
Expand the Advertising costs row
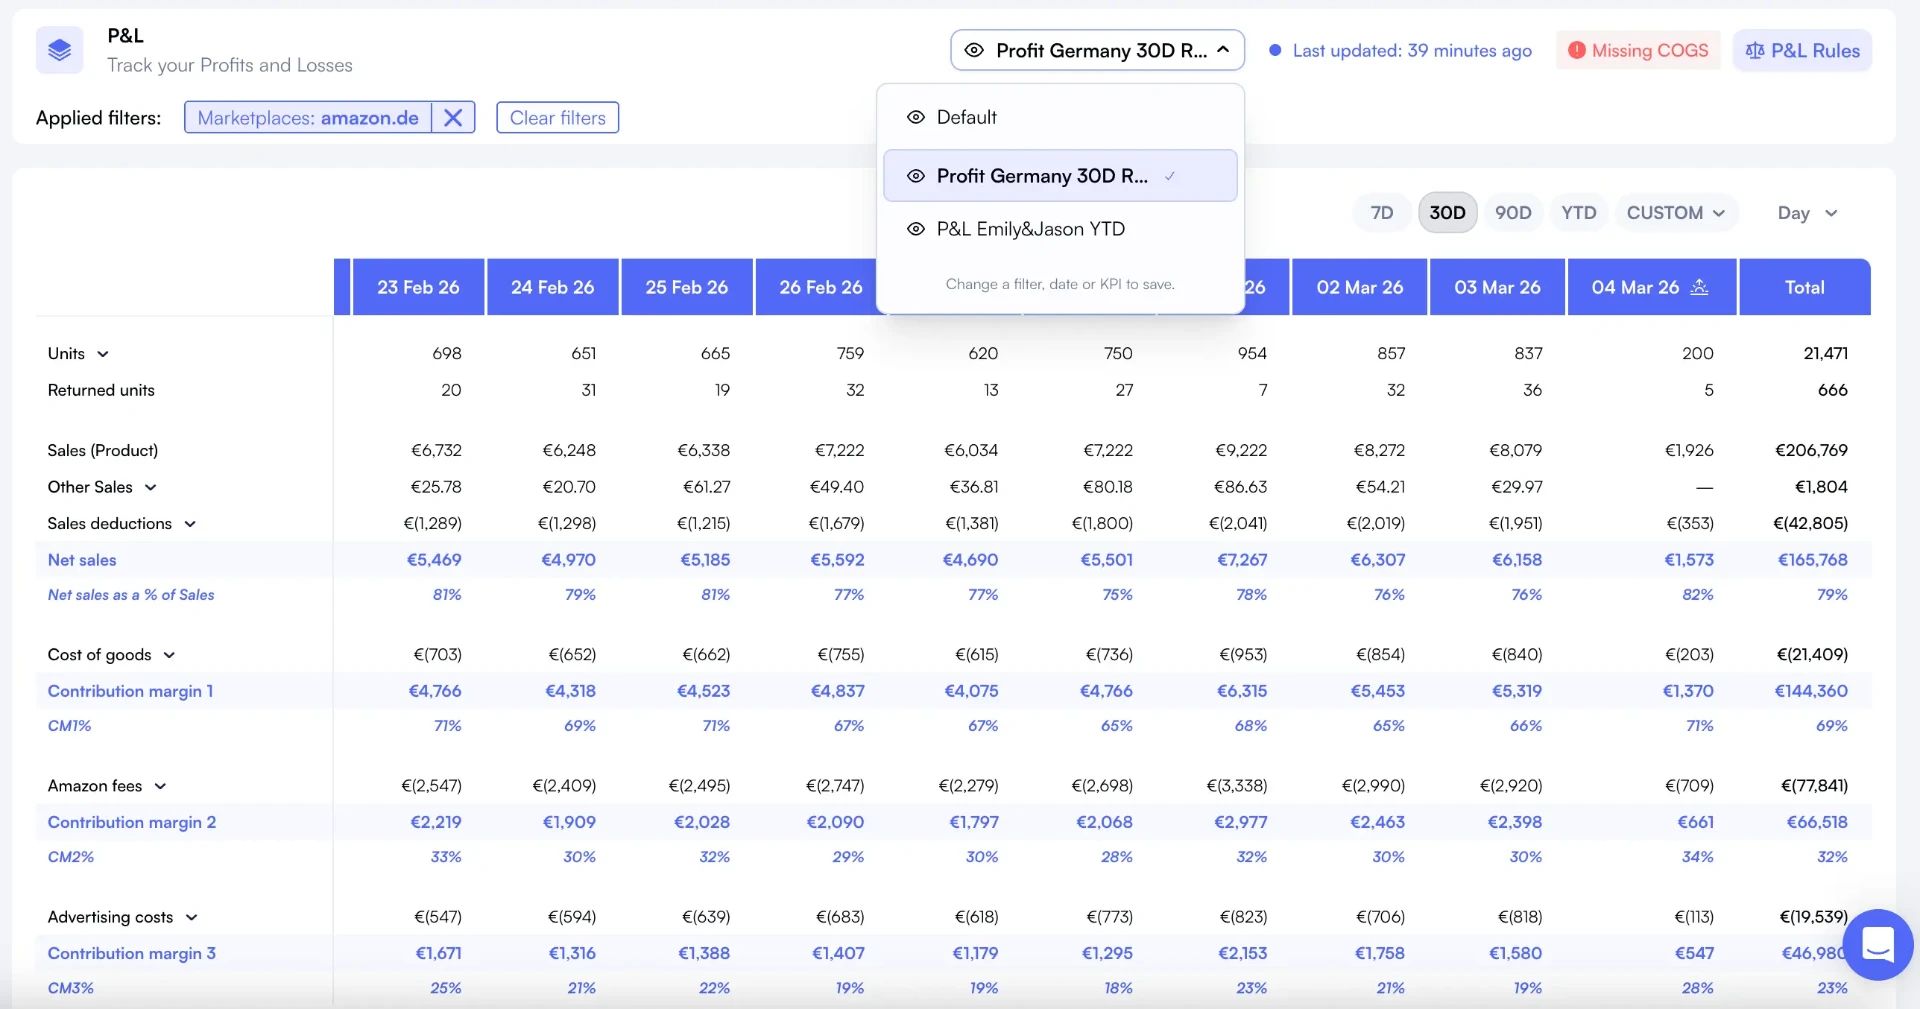point(191,917)
